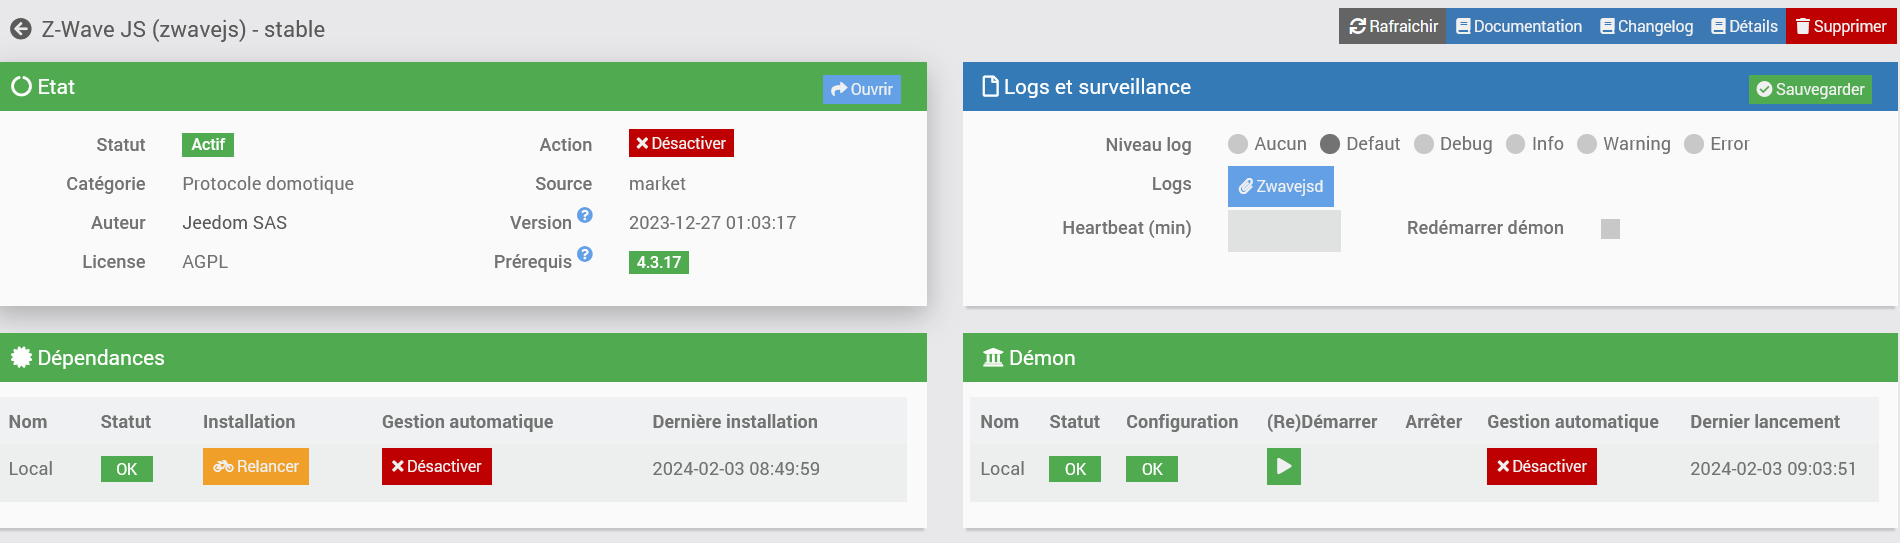Click the version date 2023-12-27 01:03:17
The image size is (1900, 543).
tap(713, 223)
